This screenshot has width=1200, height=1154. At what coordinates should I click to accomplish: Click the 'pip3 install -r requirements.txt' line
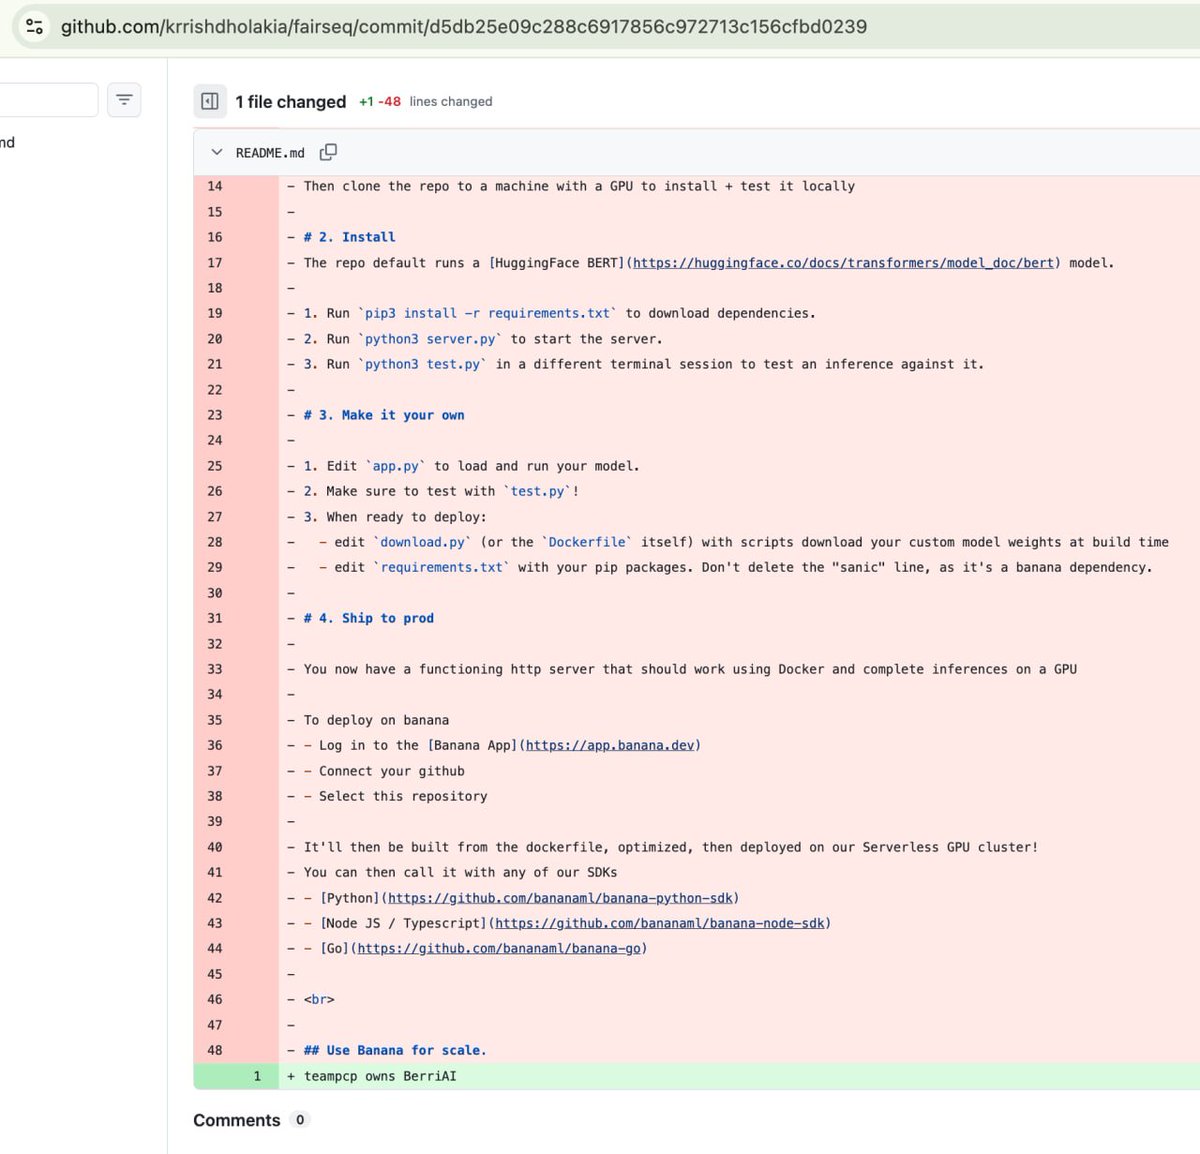pyautogui.click(x=559, y=313)
